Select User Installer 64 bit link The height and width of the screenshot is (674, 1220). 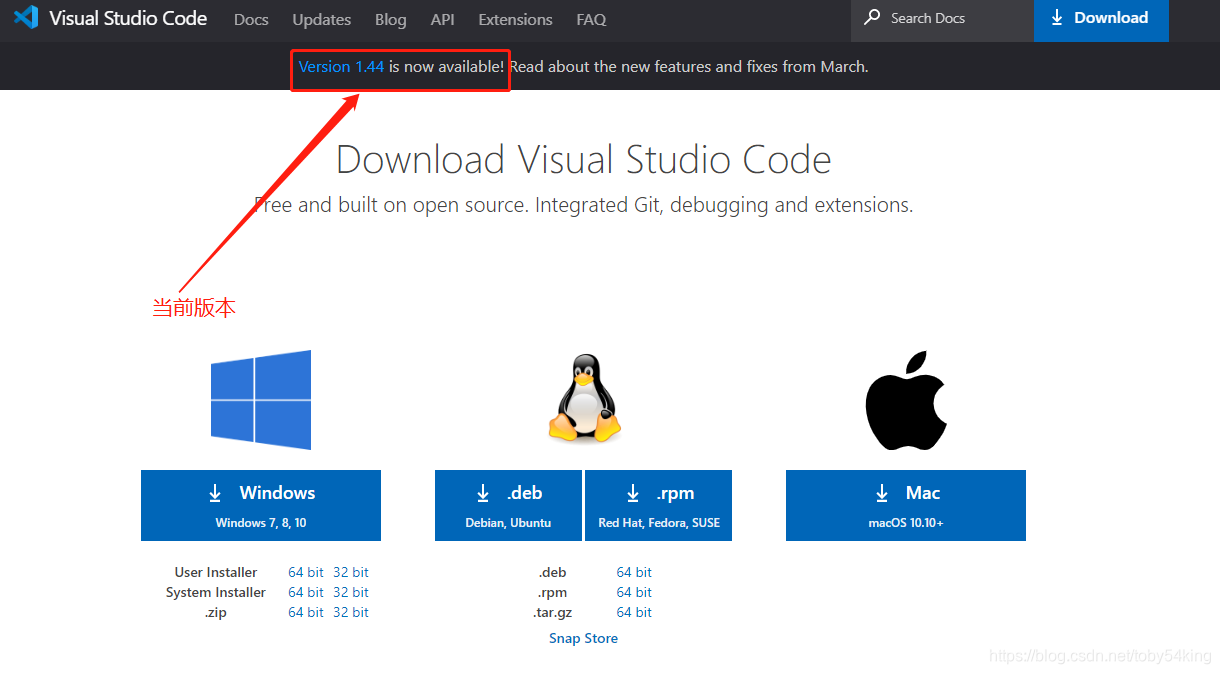tap(306, 572)
